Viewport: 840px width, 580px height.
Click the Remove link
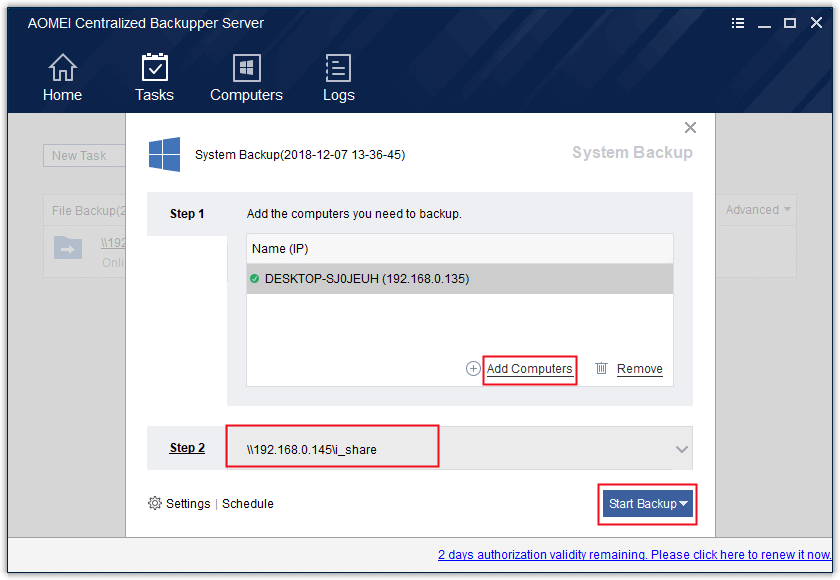(x=640, y=369)
